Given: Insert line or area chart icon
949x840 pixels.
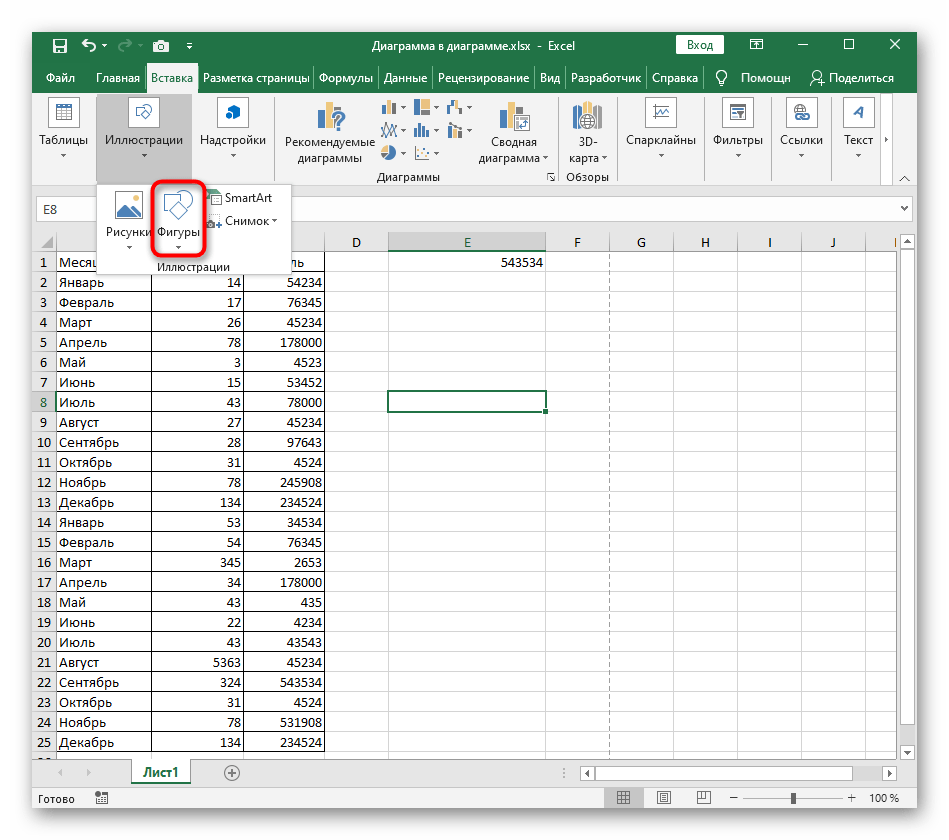Looking at the screenshot, I should point(393,131).
